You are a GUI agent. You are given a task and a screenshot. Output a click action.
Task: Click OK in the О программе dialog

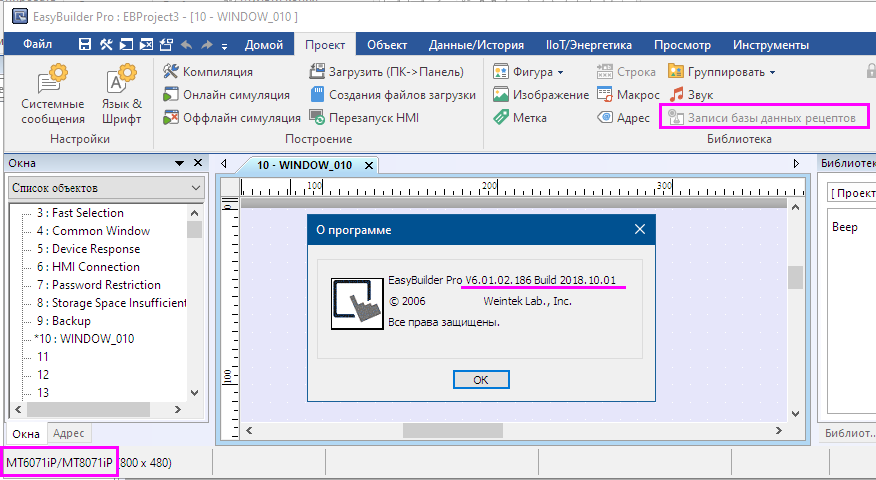[481, 380]
